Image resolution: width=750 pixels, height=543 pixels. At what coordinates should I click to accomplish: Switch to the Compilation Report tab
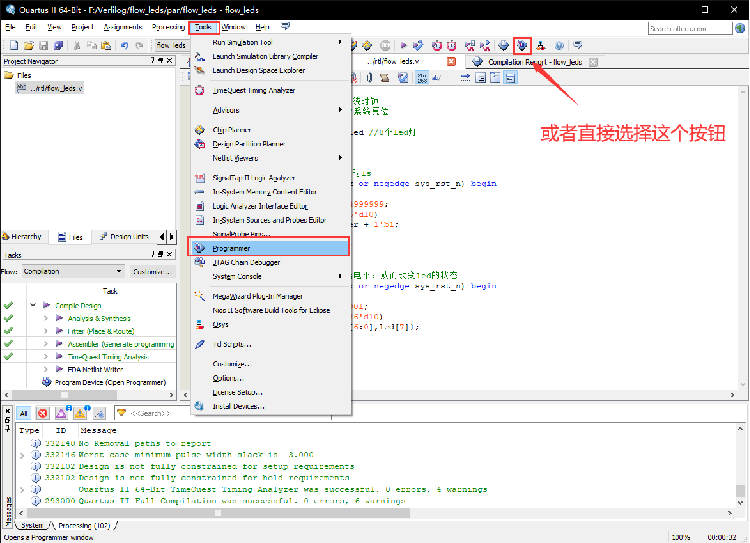[x=534, y=62]
